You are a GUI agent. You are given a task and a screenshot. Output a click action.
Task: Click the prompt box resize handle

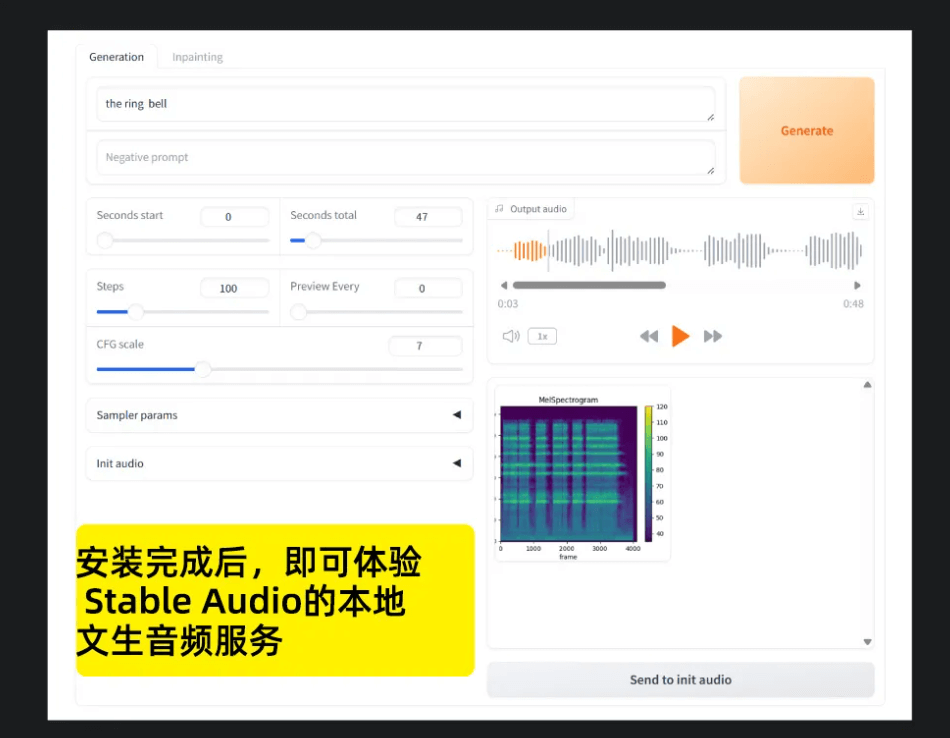click(710, 118)
